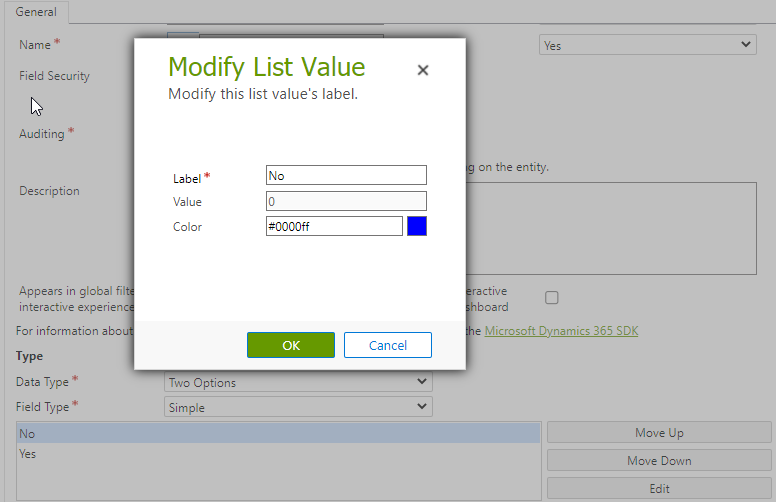Click the OK button
The width and height of the screenshot is (776, 502).
pyautogui.click(x=291, y=345)
